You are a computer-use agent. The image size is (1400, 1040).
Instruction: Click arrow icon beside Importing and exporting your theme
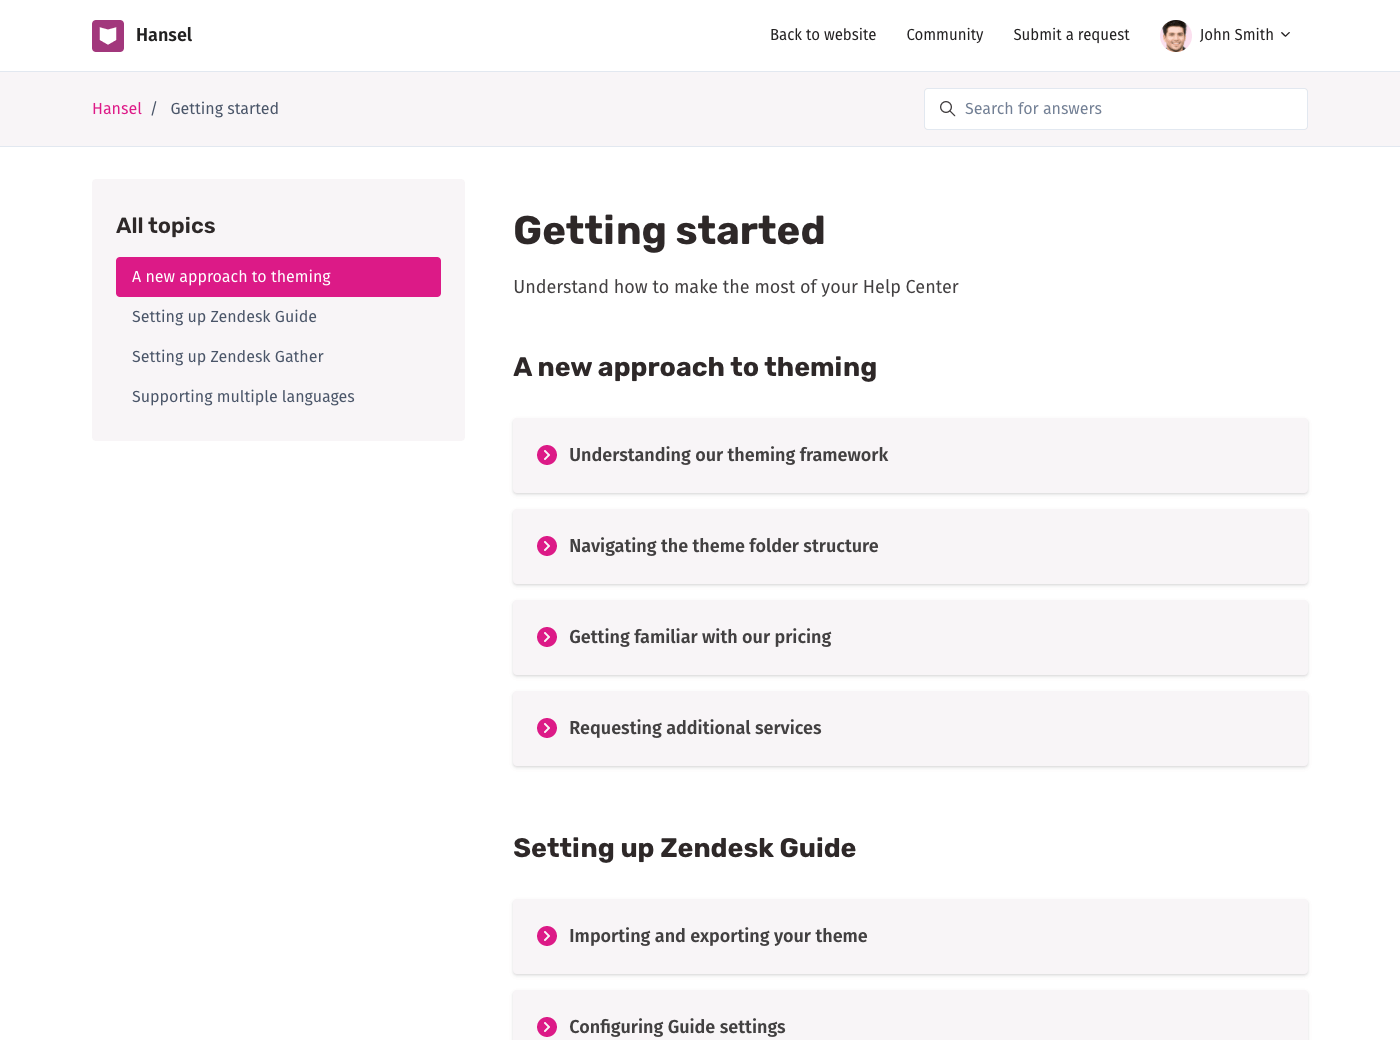[547, 936]
